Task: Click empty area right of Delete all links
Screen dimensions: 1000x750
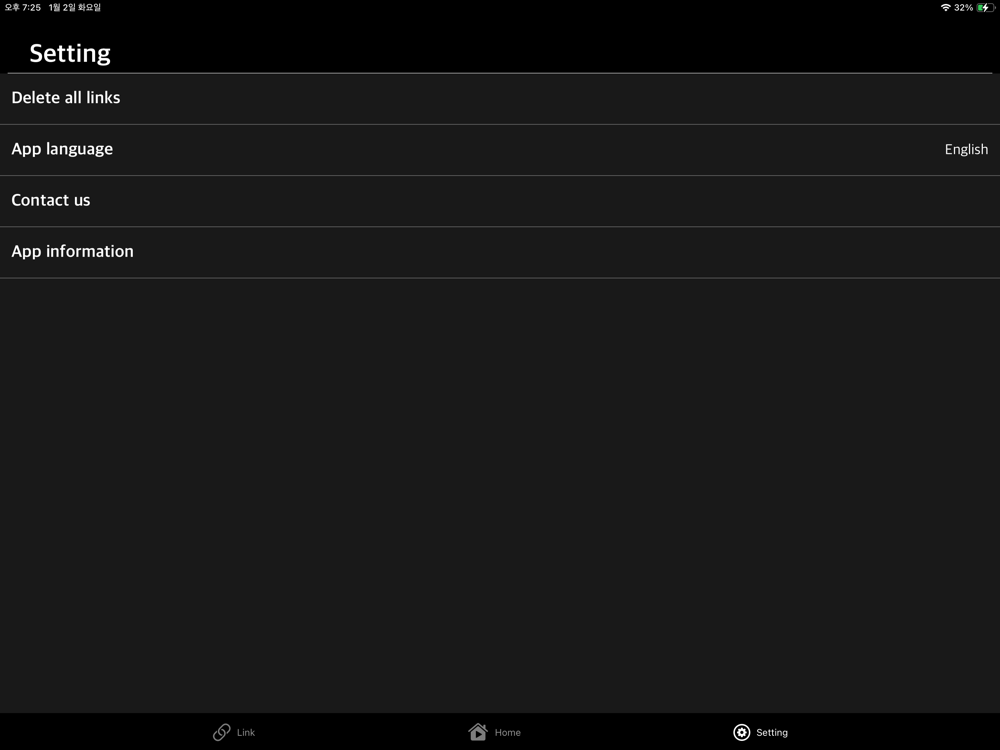Action: tap(560, 99)
